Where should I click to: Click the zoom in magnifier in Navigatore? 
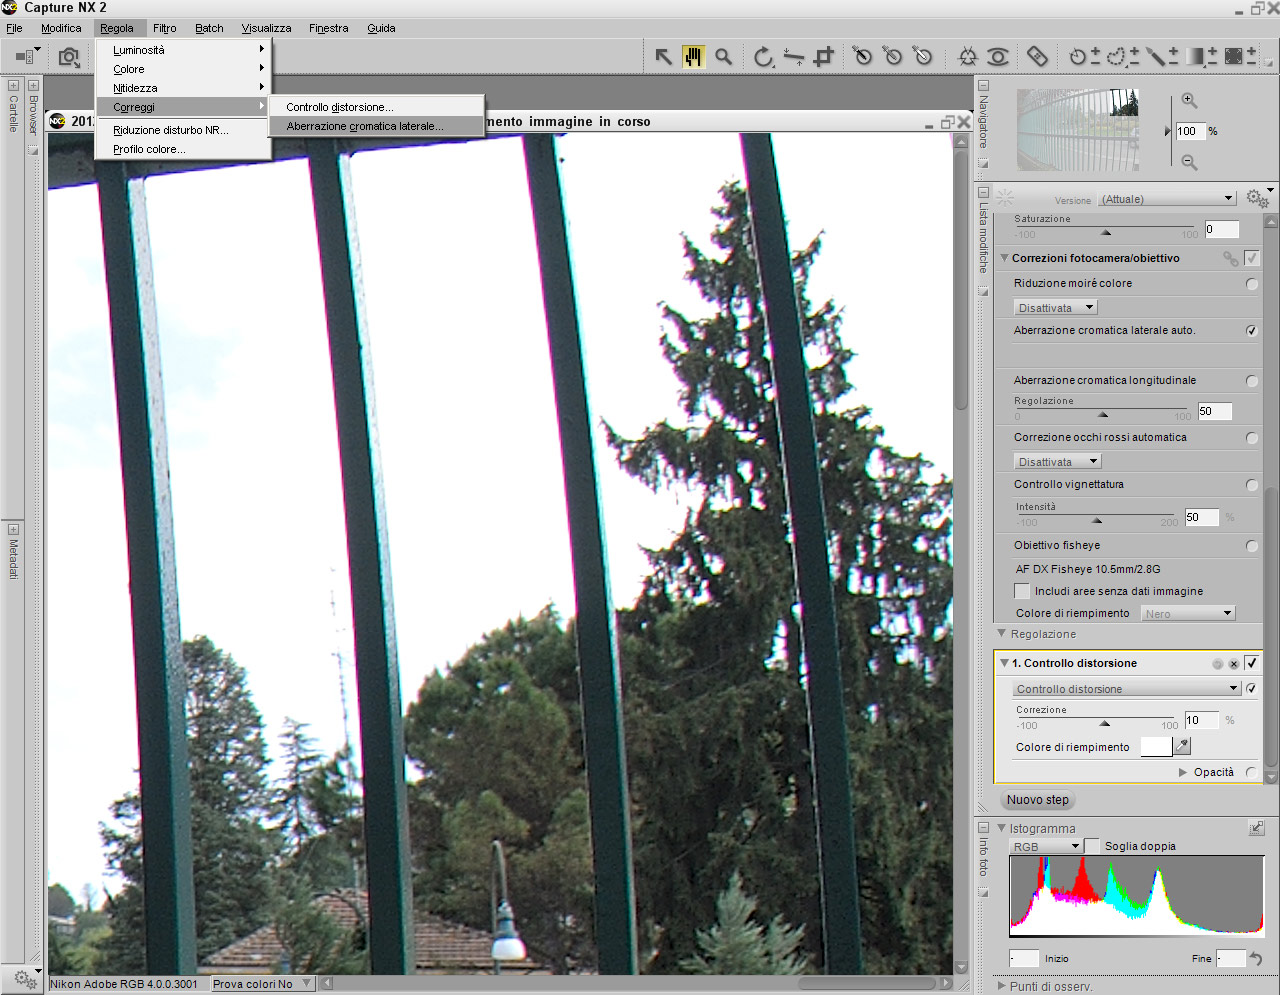(x=1189, y=100)
